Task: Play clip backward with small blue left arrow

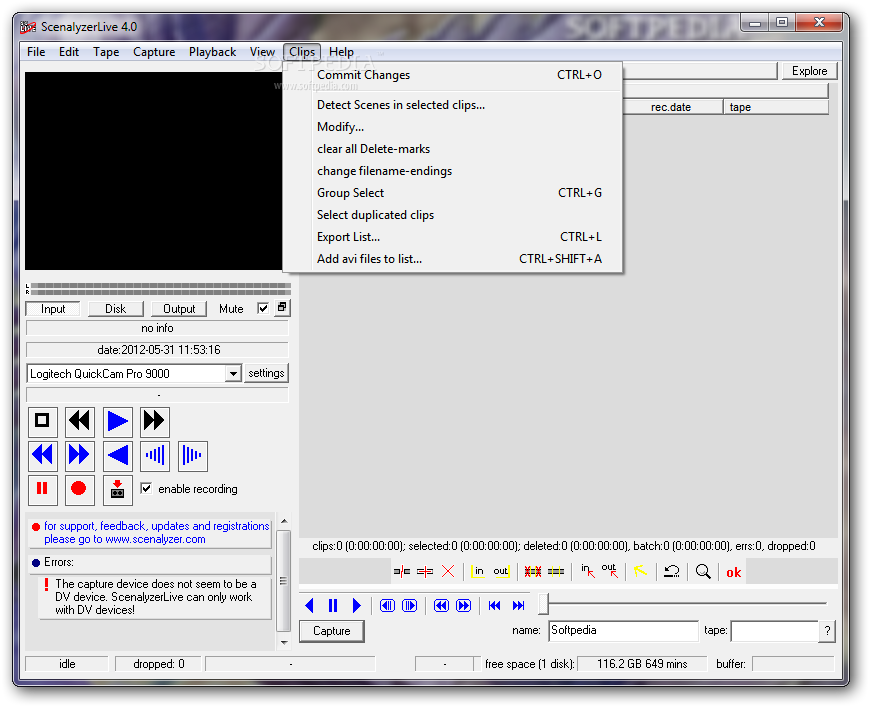Action: coord(310,605)
